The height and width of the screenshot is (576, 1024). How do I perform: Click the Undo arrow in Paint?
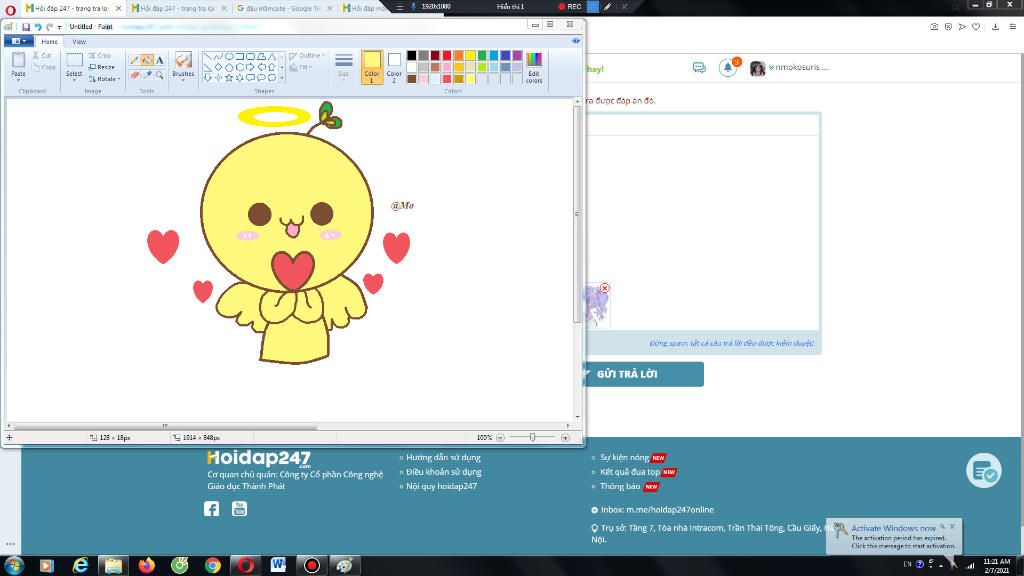[x=38, y=27]
